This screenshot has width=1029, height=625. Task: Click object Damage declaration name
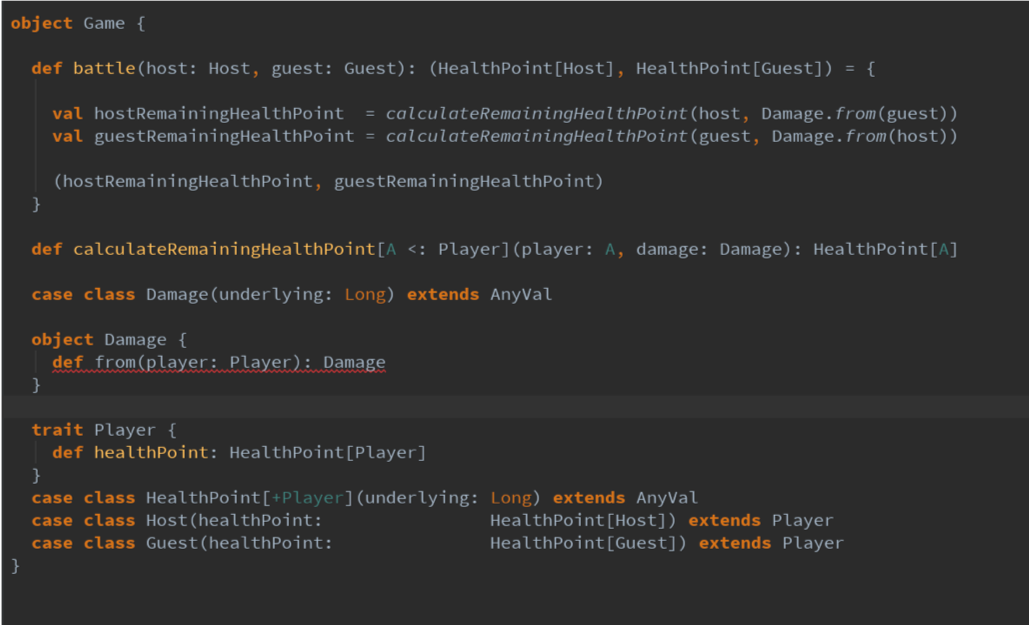coord(135,340)
